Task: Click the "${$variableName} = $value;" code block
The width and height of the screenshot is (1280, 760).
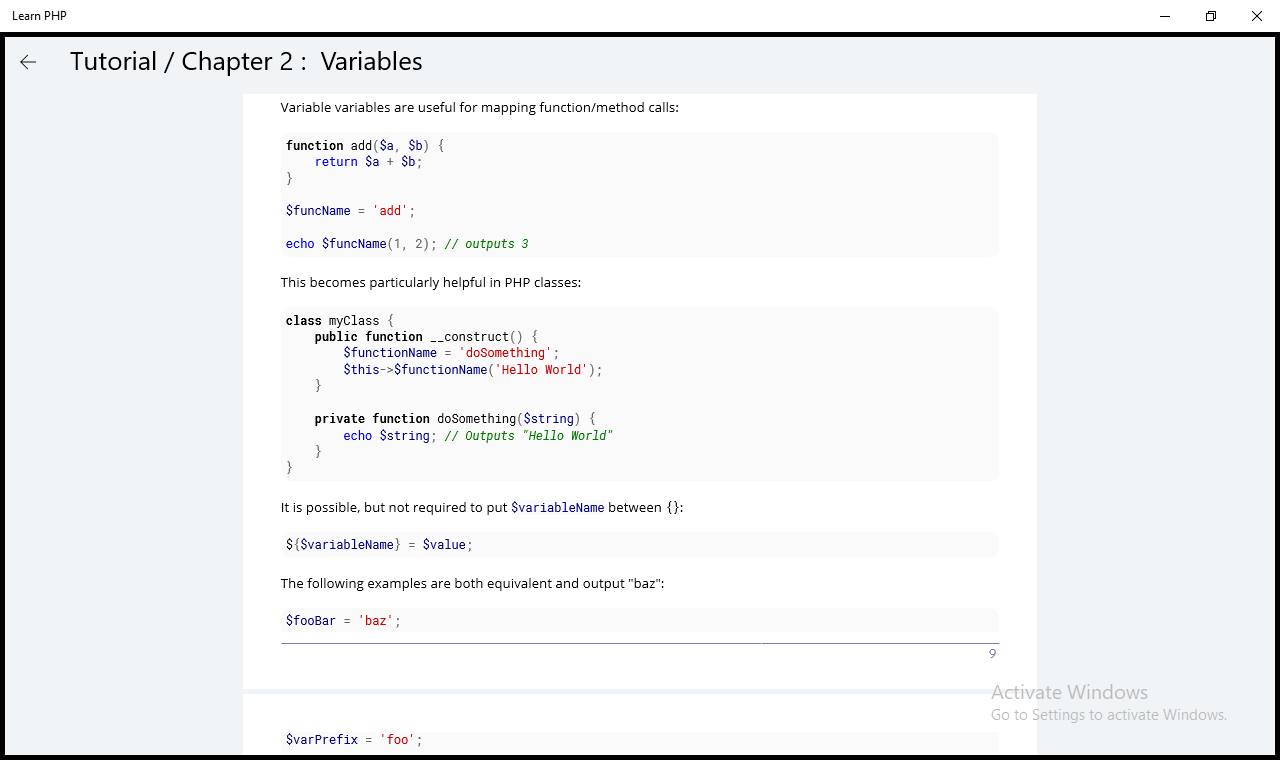Action: (x=379, y=545)
